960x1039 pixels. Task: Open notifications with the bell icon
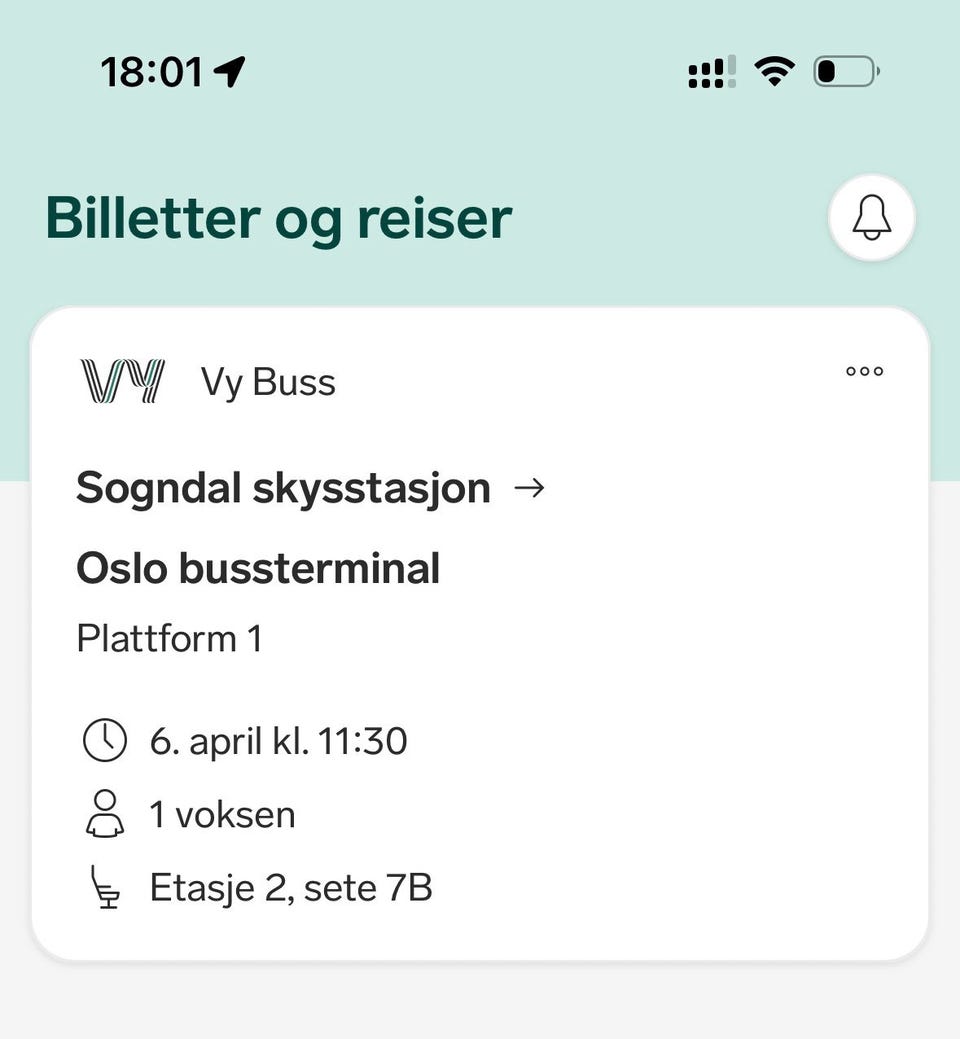tap(871, 218)
